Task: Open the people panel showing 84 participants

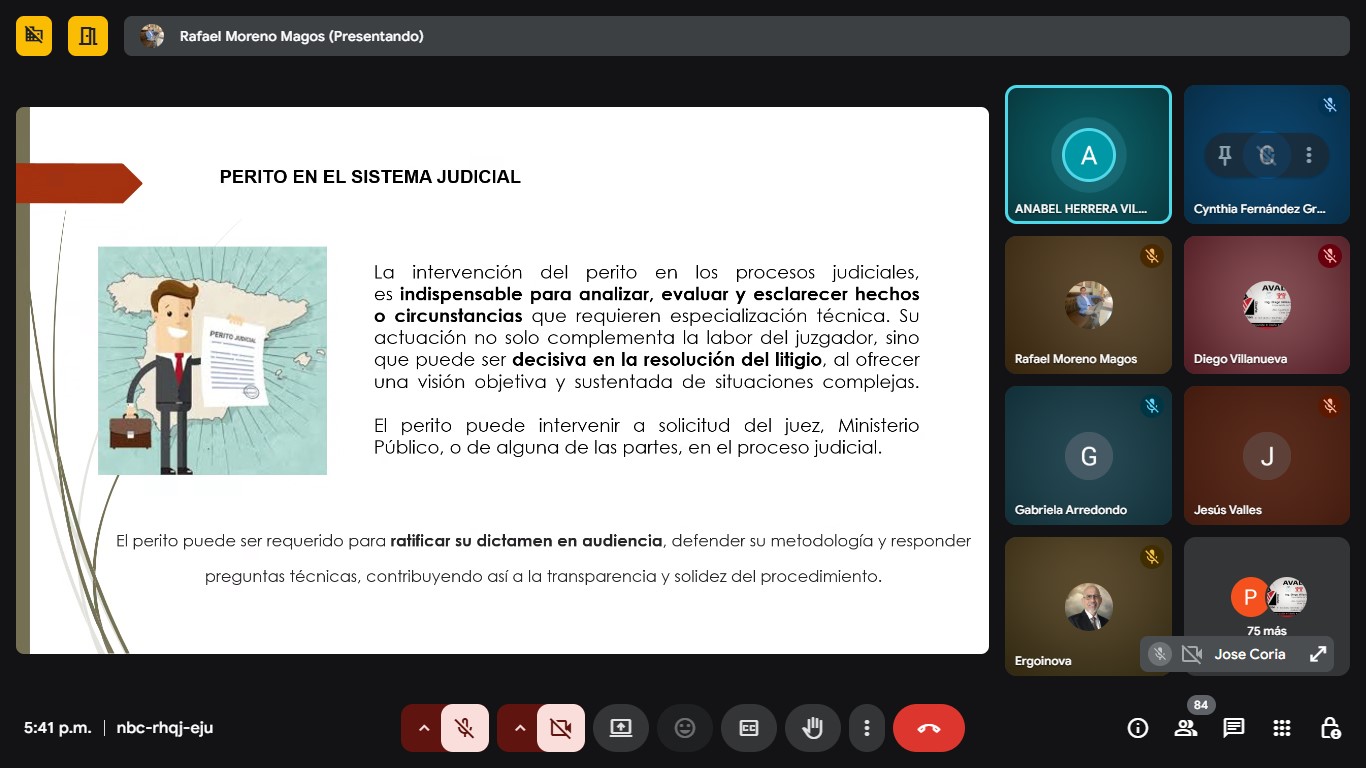Action: pyautogui.click(x=1186, y=728)
